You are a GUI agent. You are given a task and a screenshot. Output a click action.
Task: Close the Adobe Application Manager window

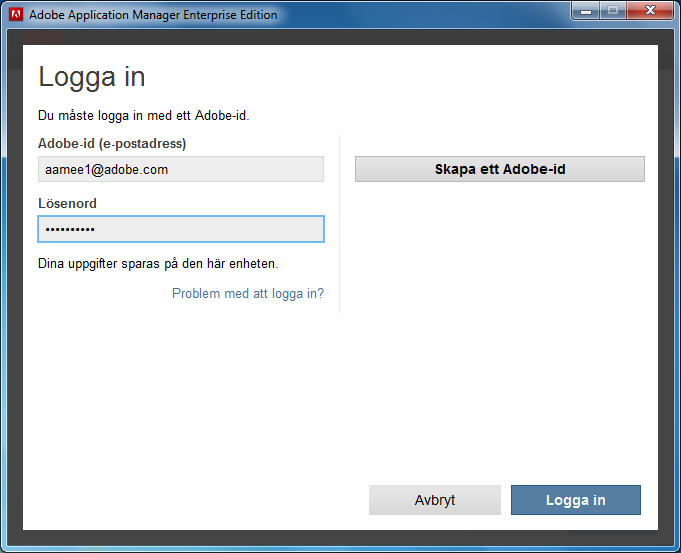(650, 11)
